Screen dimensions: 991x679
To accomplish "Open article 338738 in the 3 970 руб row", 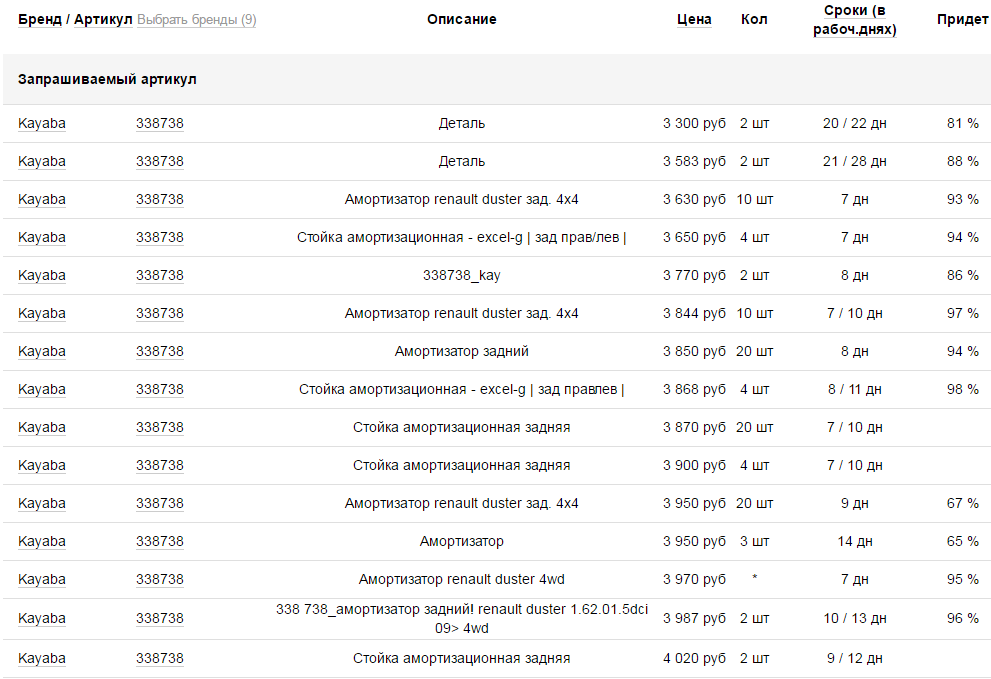I will [159, 579].
